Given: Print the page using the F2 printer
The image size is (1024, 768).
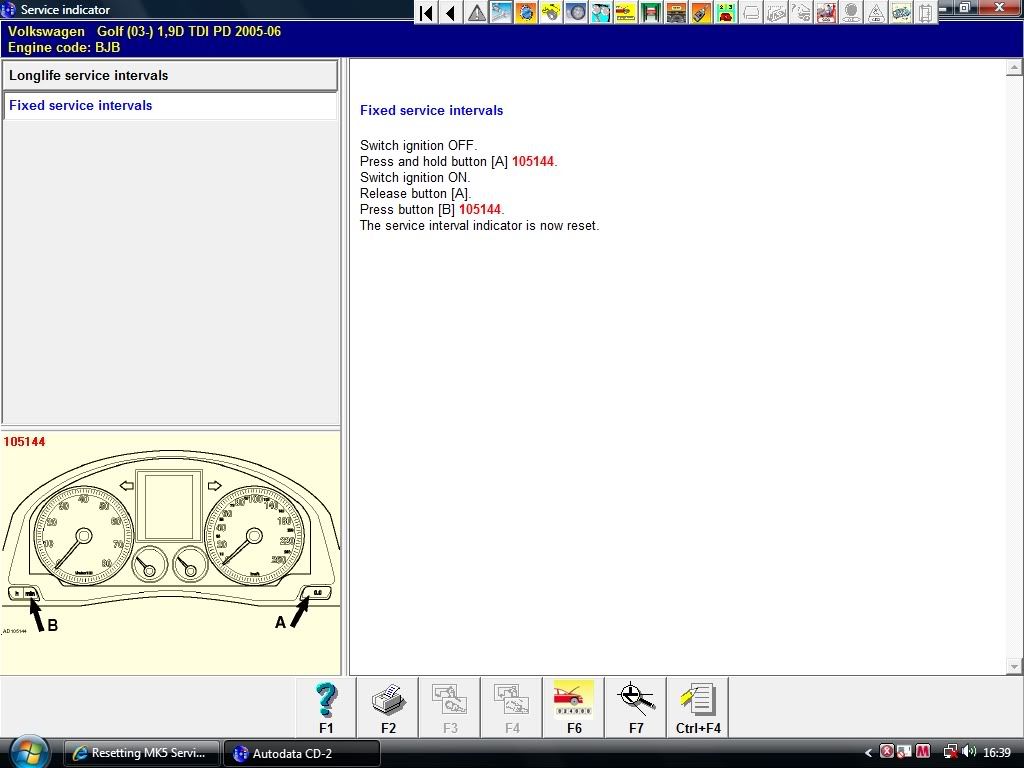Looking at the screenshot, I should tap(388, 707).
